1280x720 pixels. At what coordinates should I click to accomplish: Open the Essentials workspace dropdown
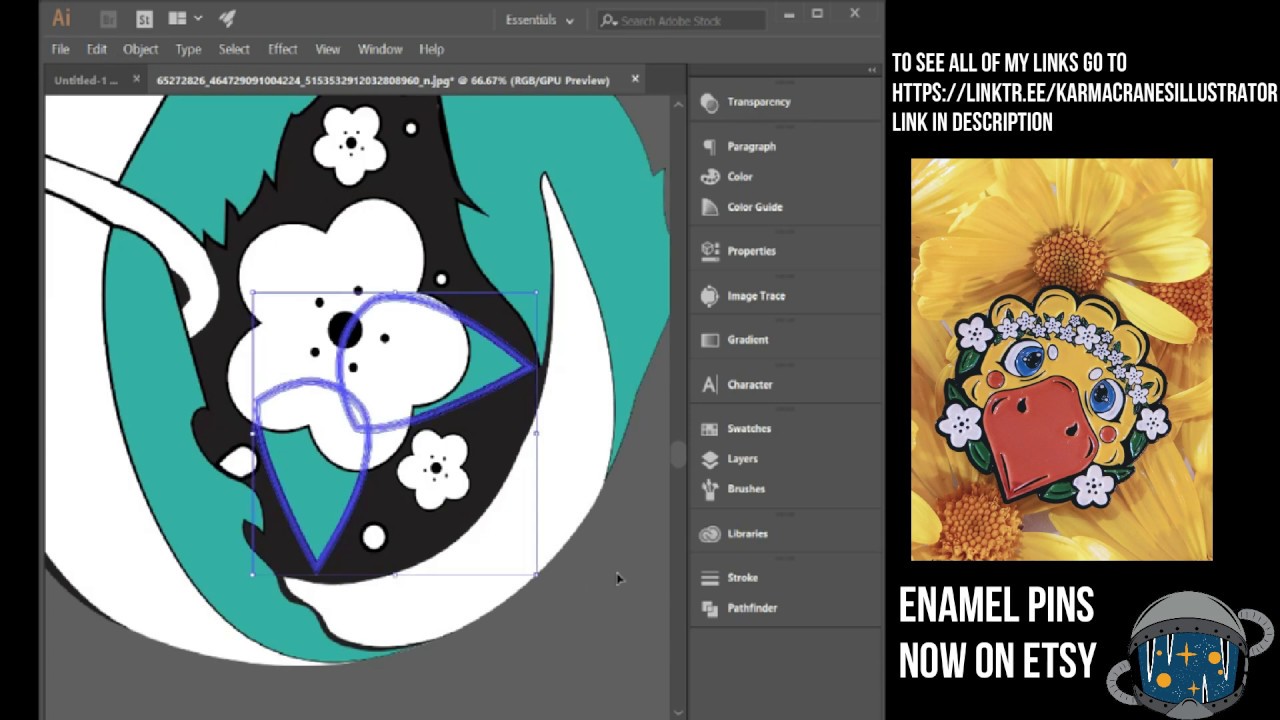(x=539, y=20)
